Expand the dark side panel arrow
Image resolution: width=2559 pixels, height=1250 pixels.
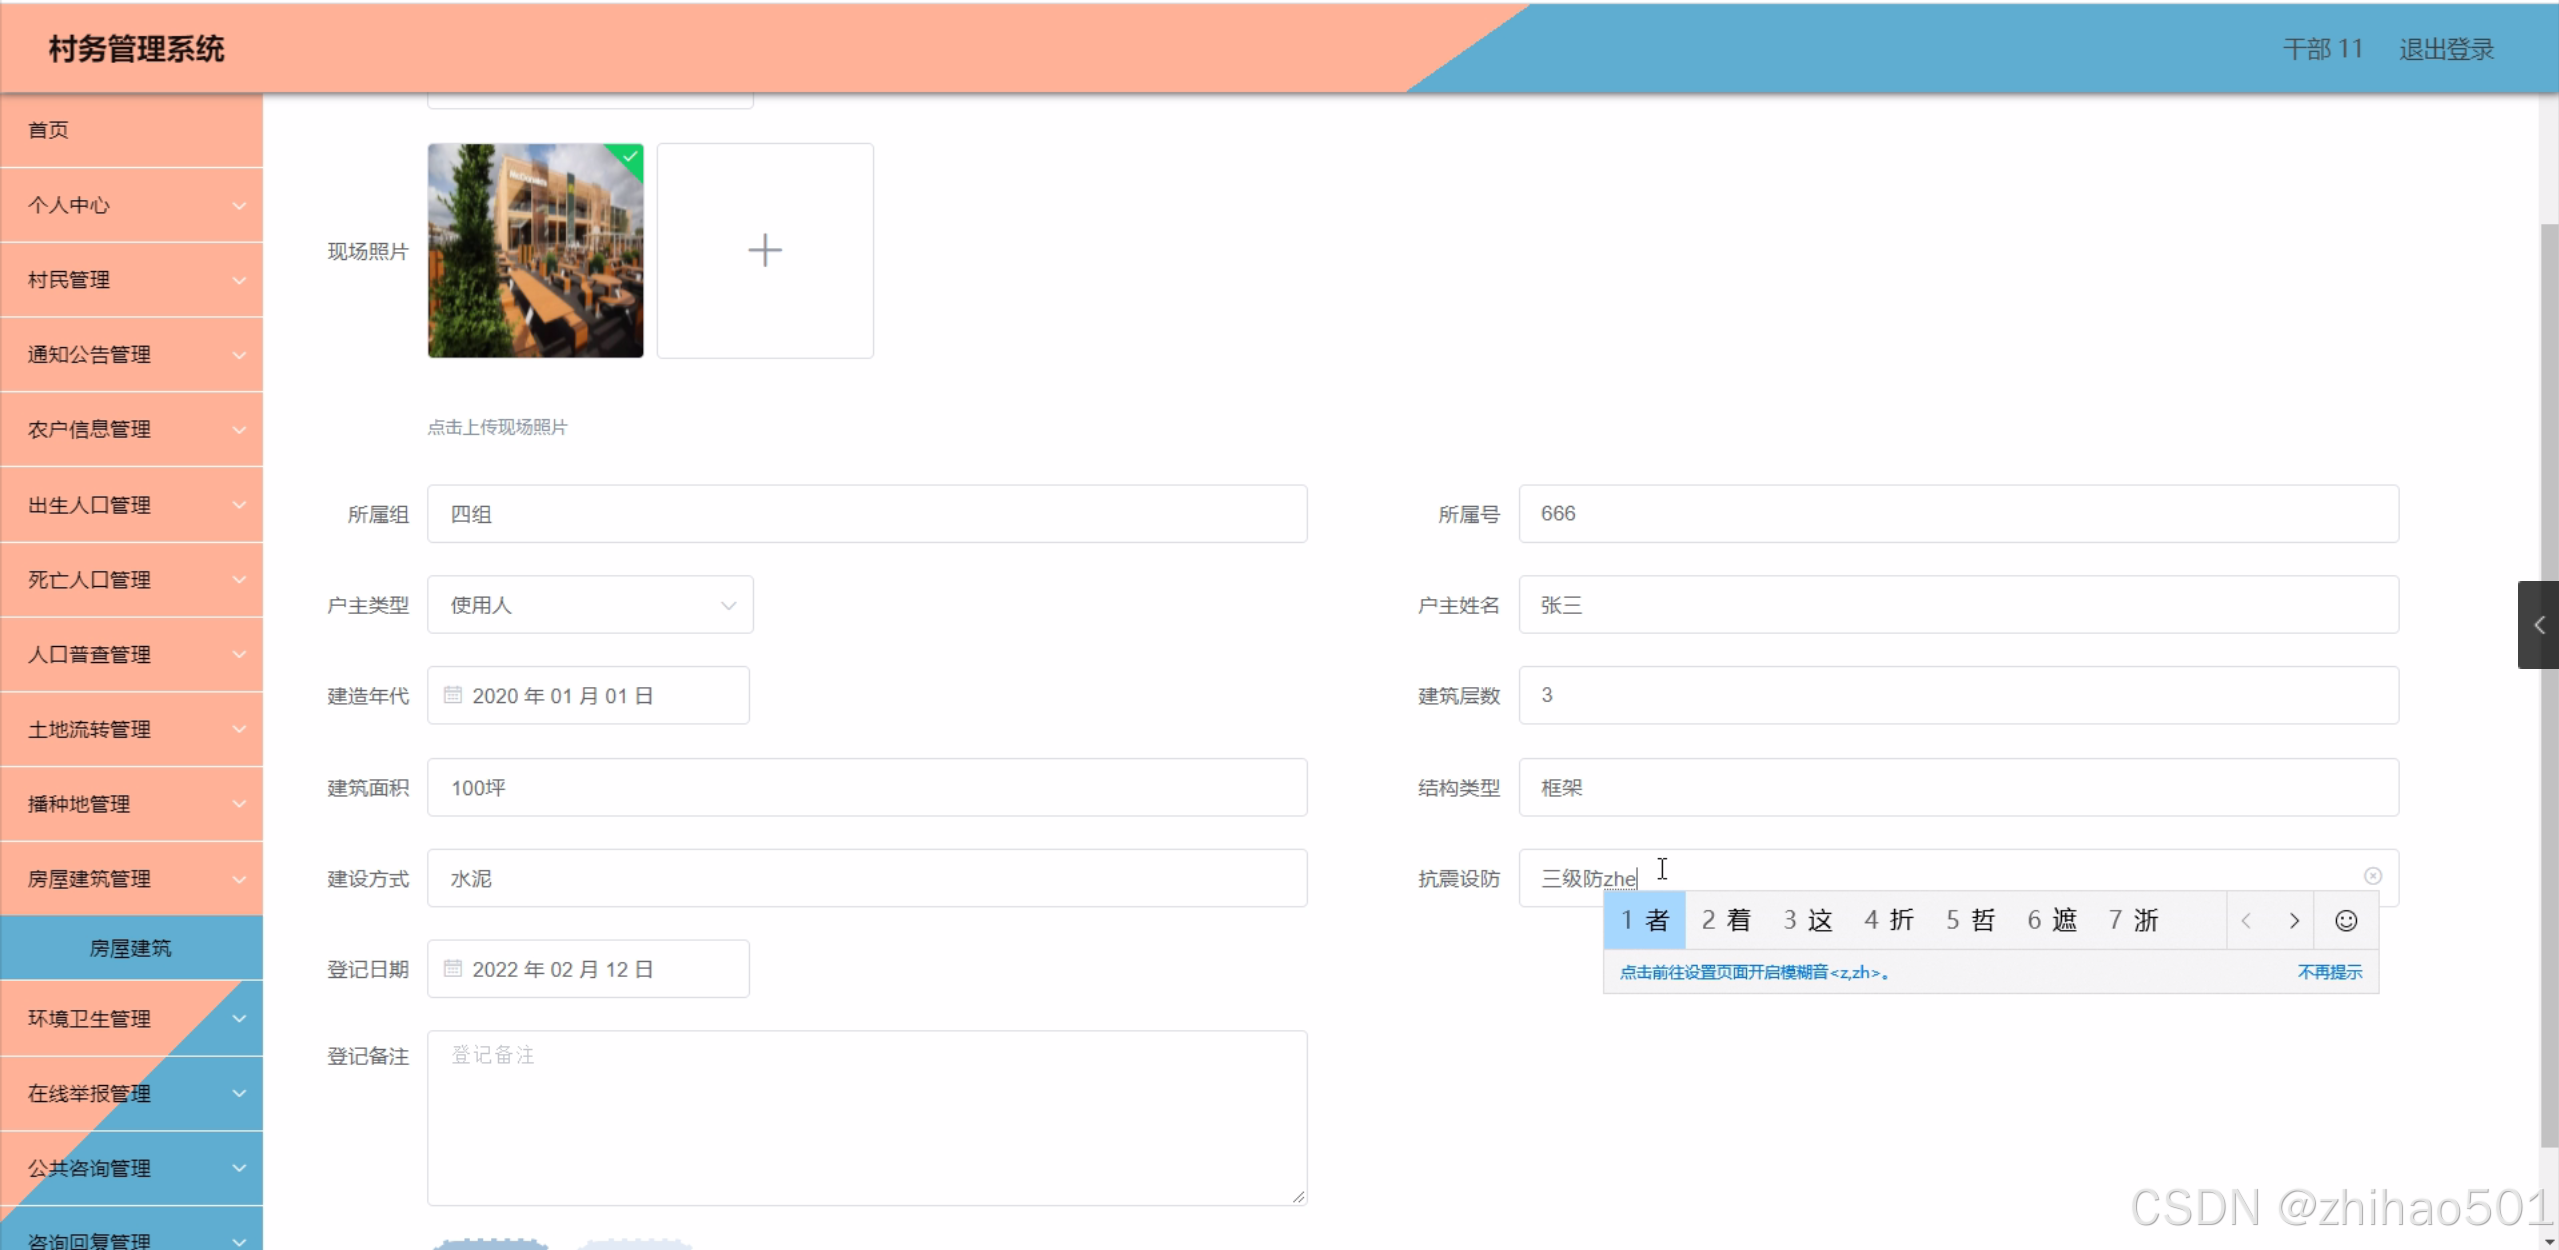[x=2538, y=625]
